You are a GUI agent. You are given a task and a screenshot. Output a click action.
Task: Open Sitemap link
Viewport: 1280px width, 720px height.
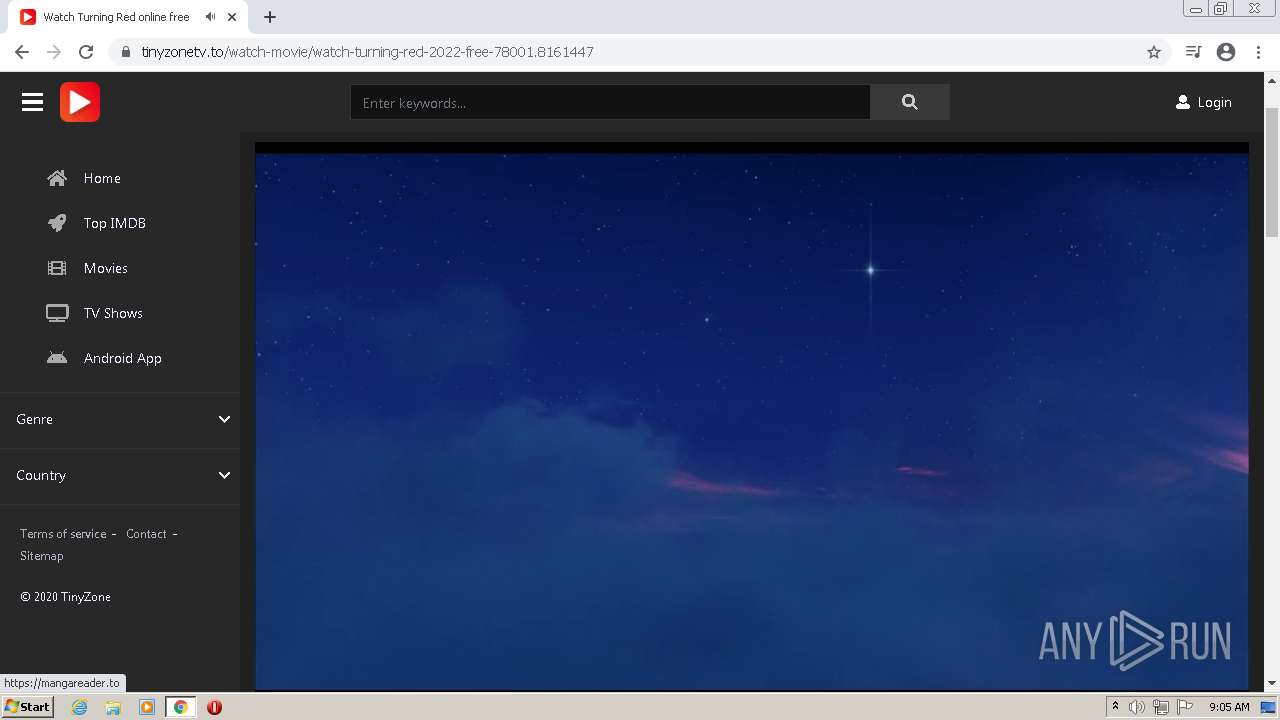41,556
